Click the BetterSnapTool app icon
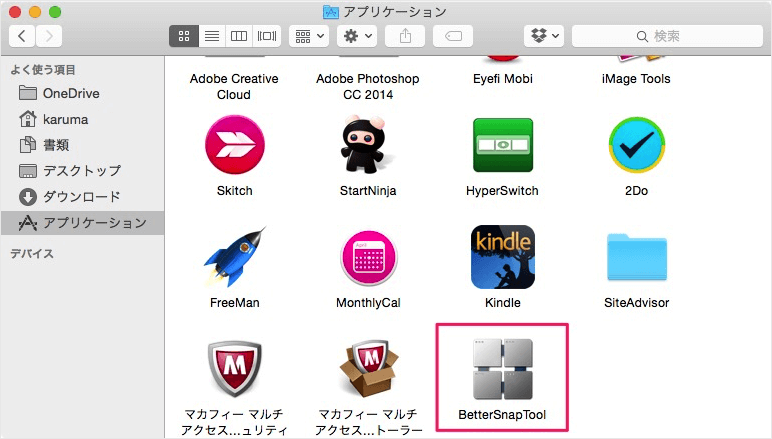 pyautogui.click(x=503, y=369)
